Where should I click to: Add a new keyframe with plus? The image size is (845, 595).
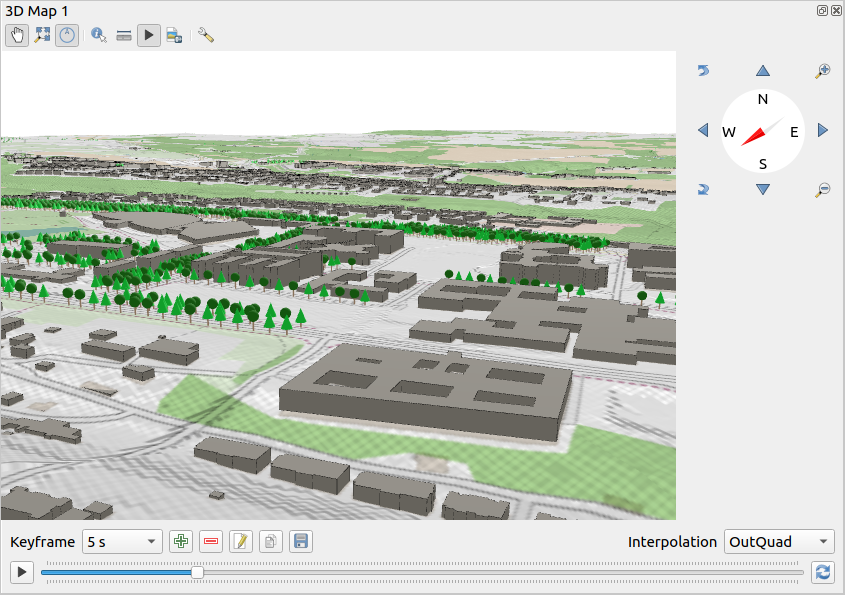tap(181, 542)
